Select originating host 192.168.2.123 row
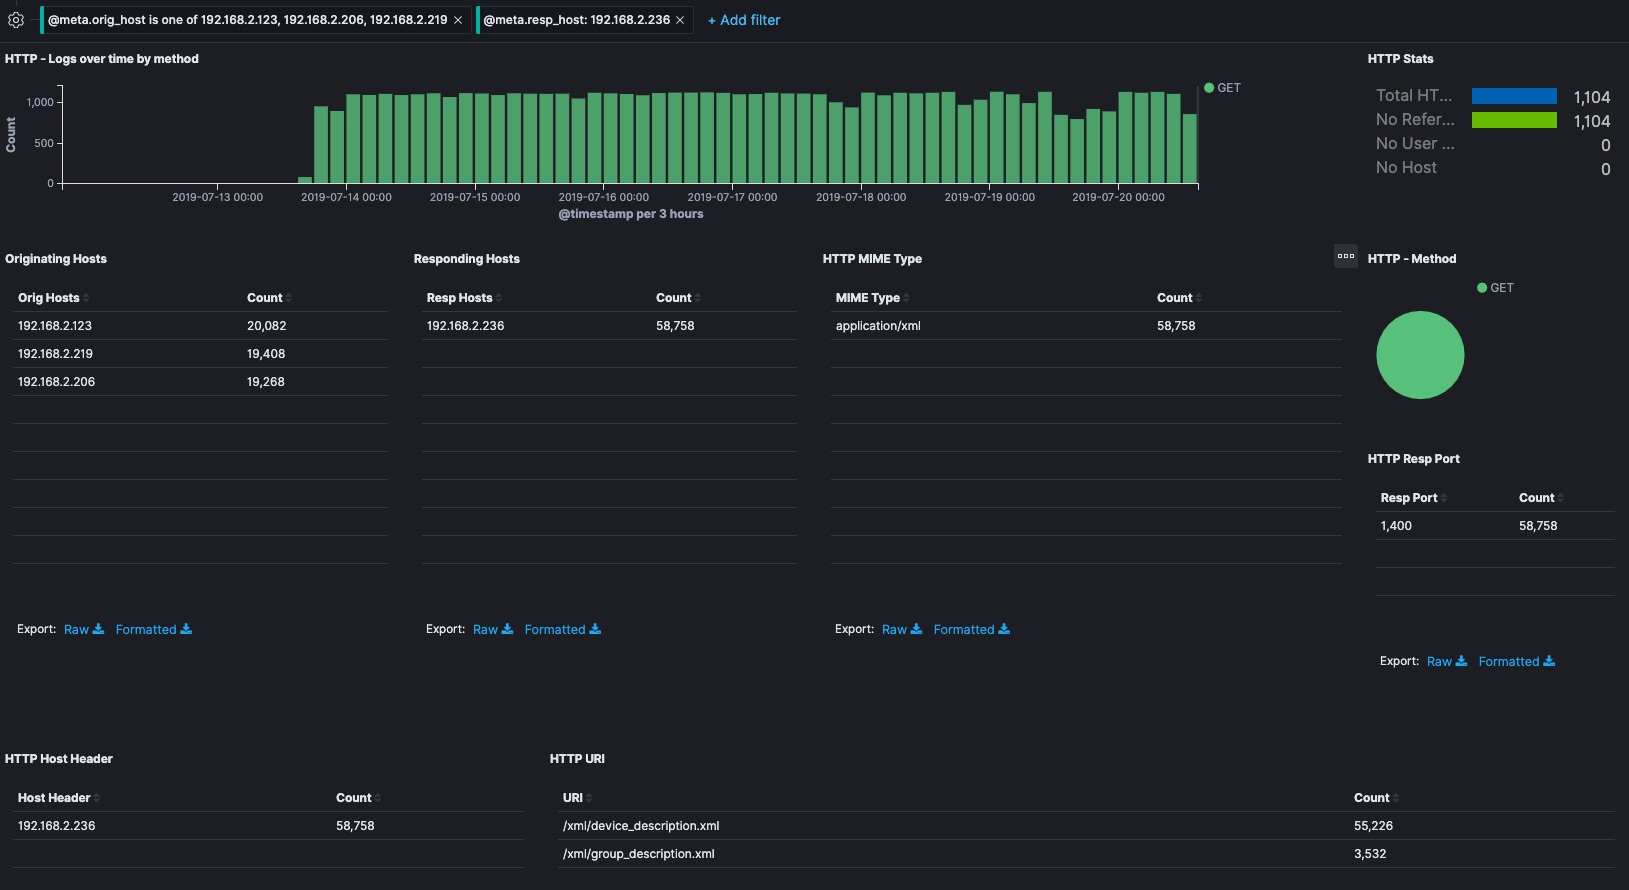1629x890 pixels. click(x=200, y=326)
